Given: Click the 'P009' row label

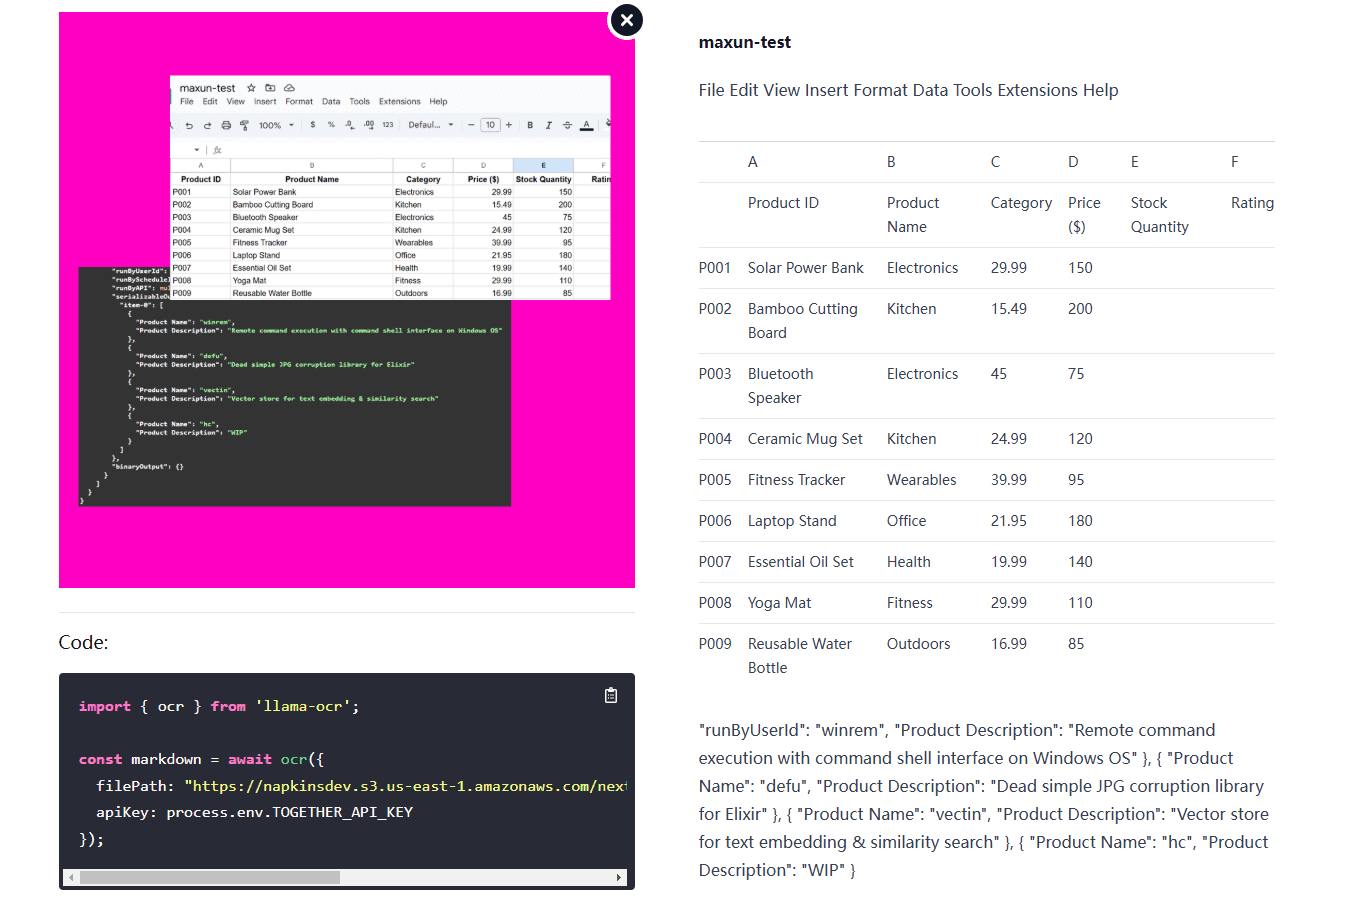Looking at the screenshot, I should point(715,644).
